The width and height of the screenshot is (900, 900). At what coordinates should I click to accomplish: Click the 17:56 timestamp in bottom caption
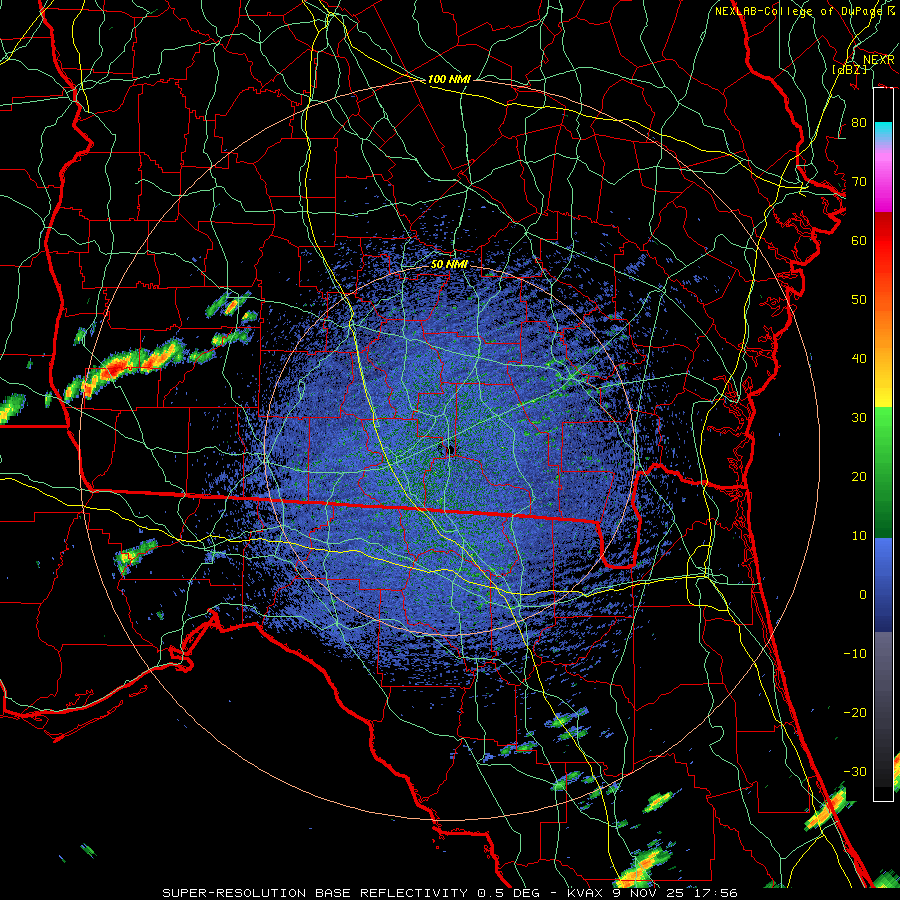(714, 893)
